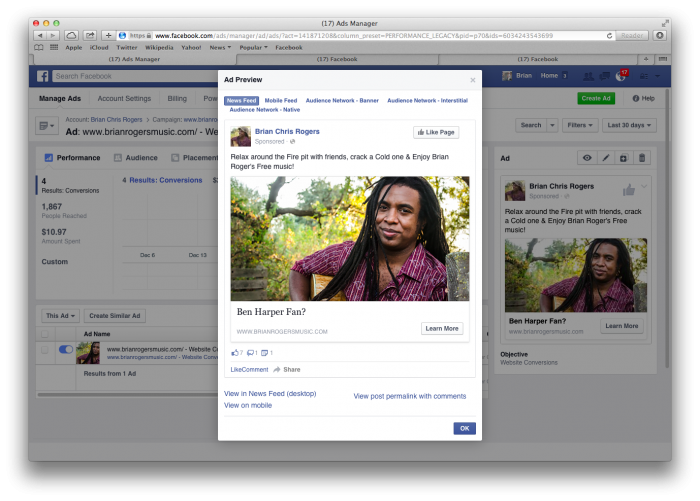This screenshot has width=700, height=501.
Task: Select Audience Network - Interstitial preview tab
Action: (x=427, y=100)
